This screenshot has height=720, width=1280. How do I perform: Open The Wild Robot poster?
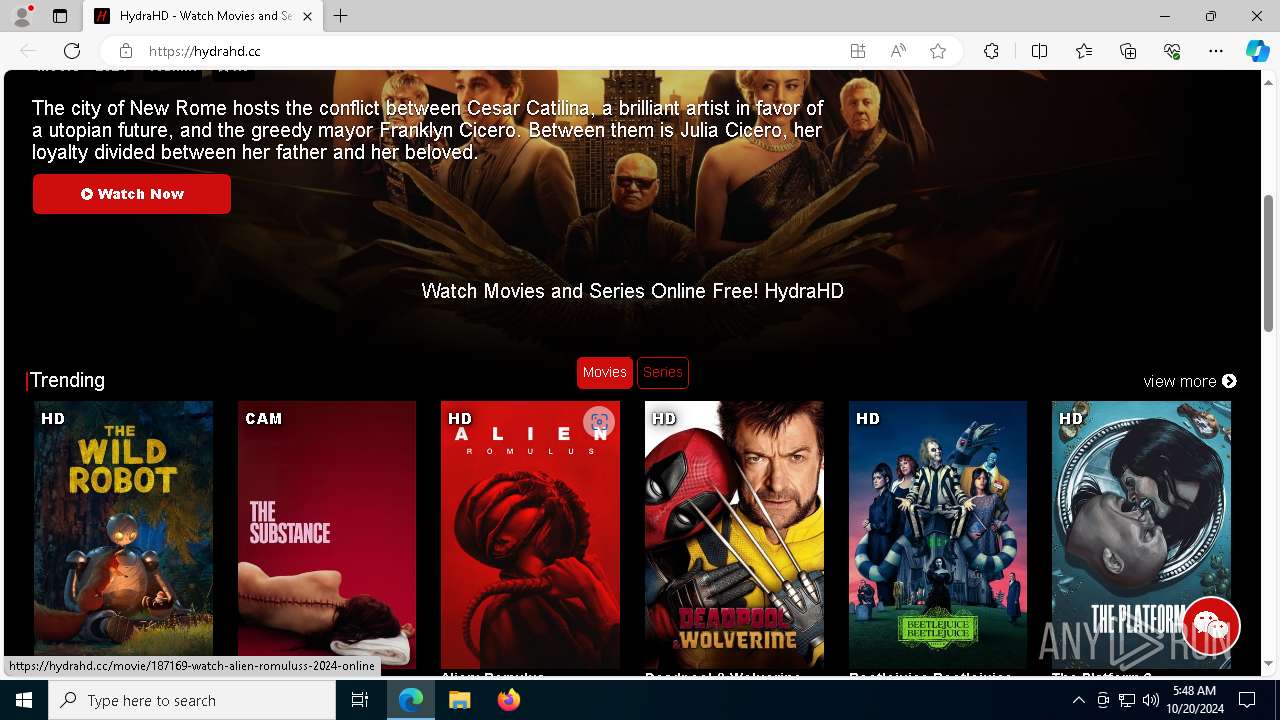tap(124, 534)
